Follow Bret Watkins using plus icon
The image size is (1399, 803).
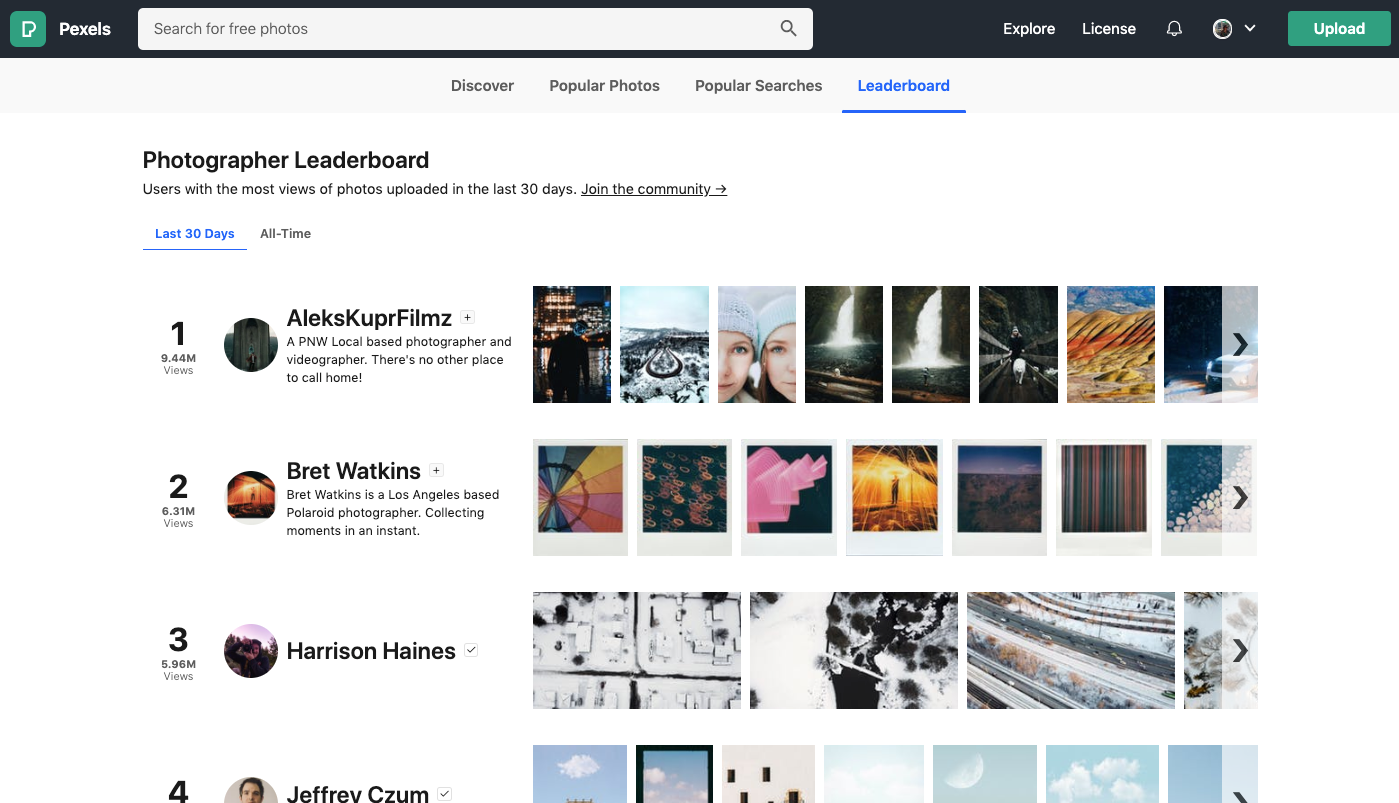pyautogui.click(x=436, y=470)
